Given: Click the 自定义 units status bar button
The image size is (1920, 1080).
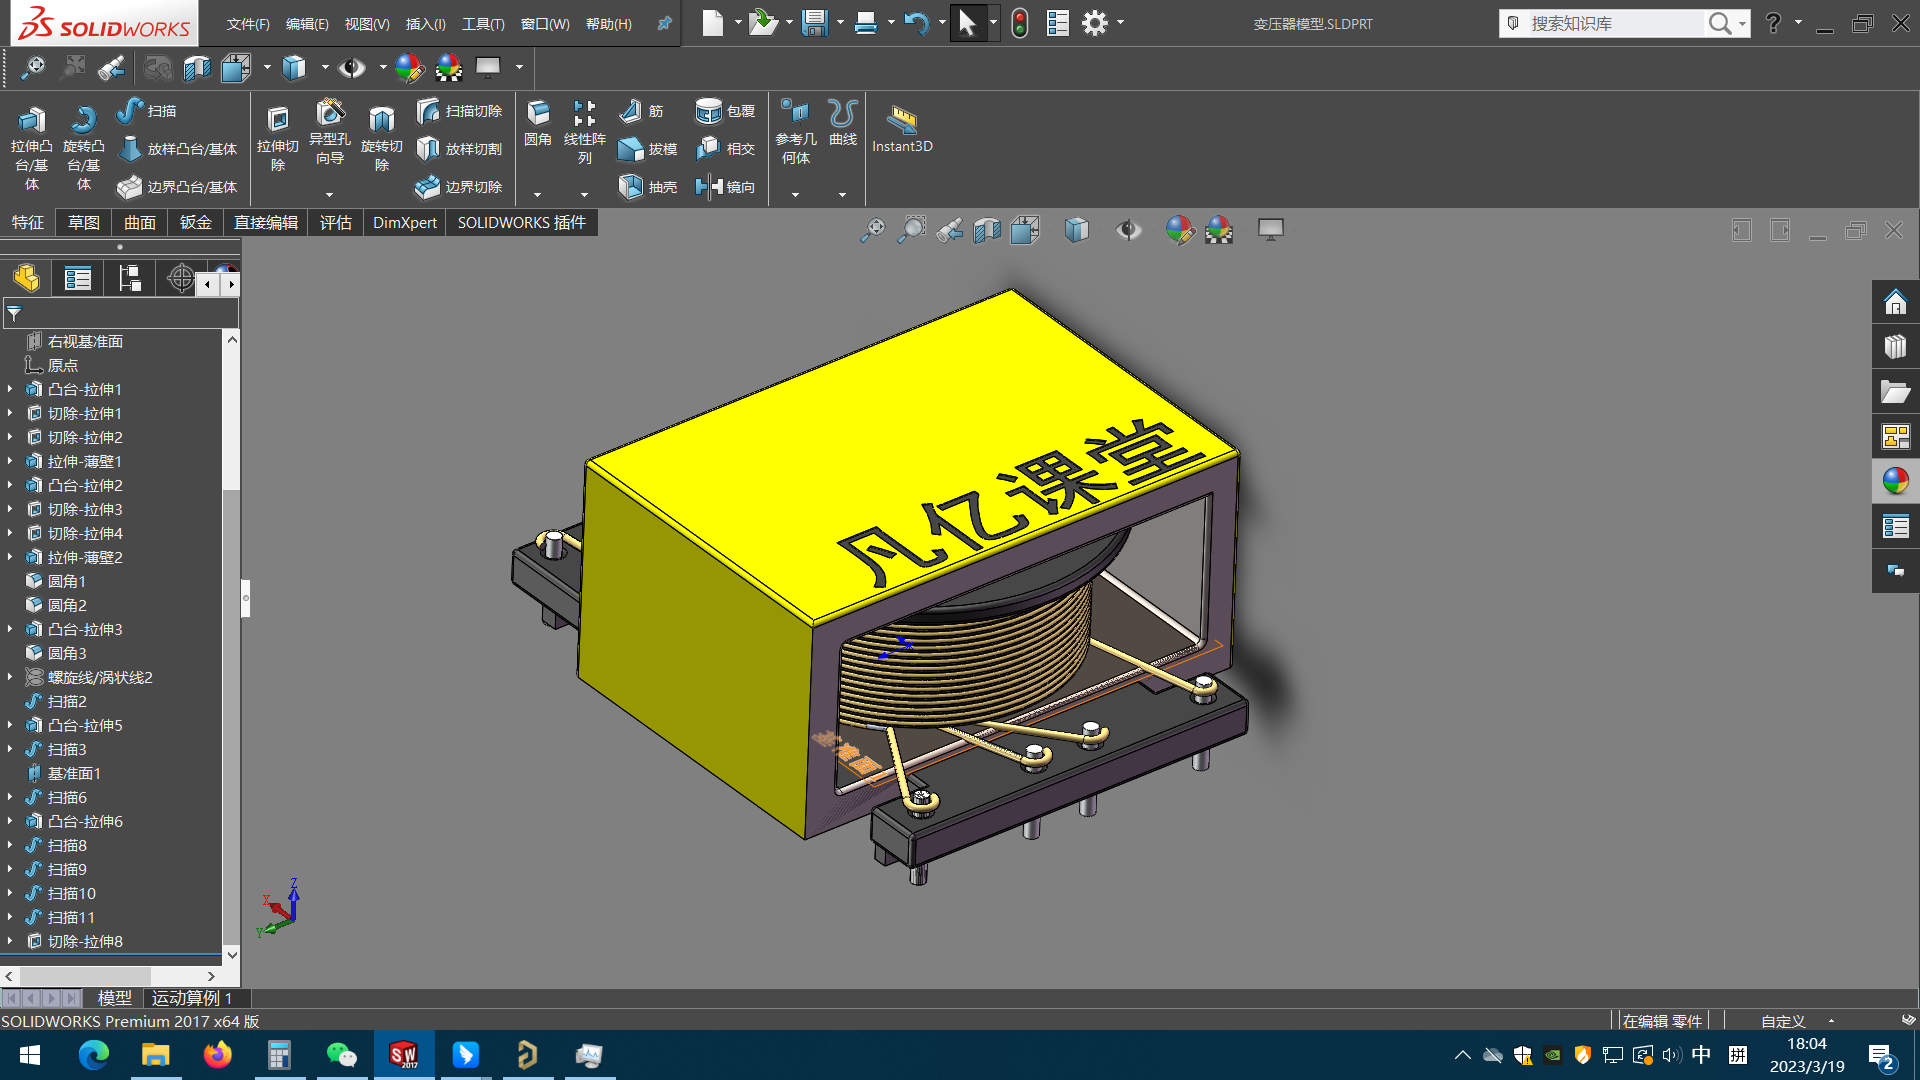Looking at the screenshot, I should click(1783, 1021).
